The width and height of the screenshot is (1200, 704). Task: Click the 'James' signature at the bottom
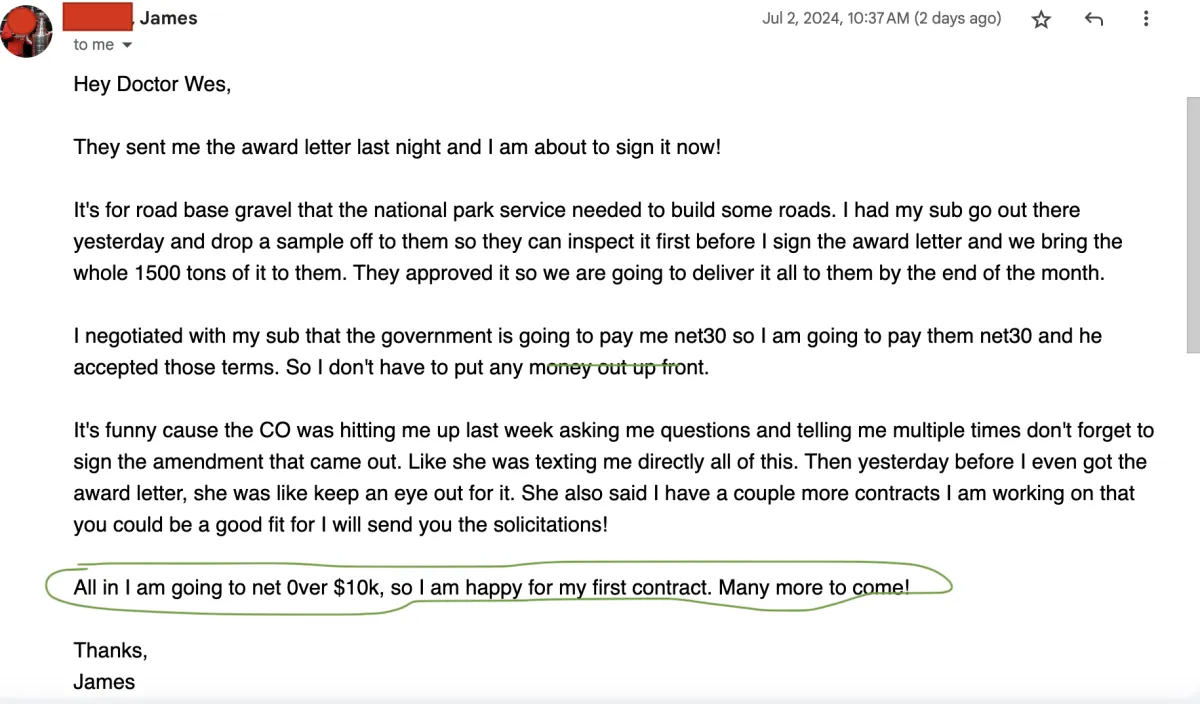point(104,682)
